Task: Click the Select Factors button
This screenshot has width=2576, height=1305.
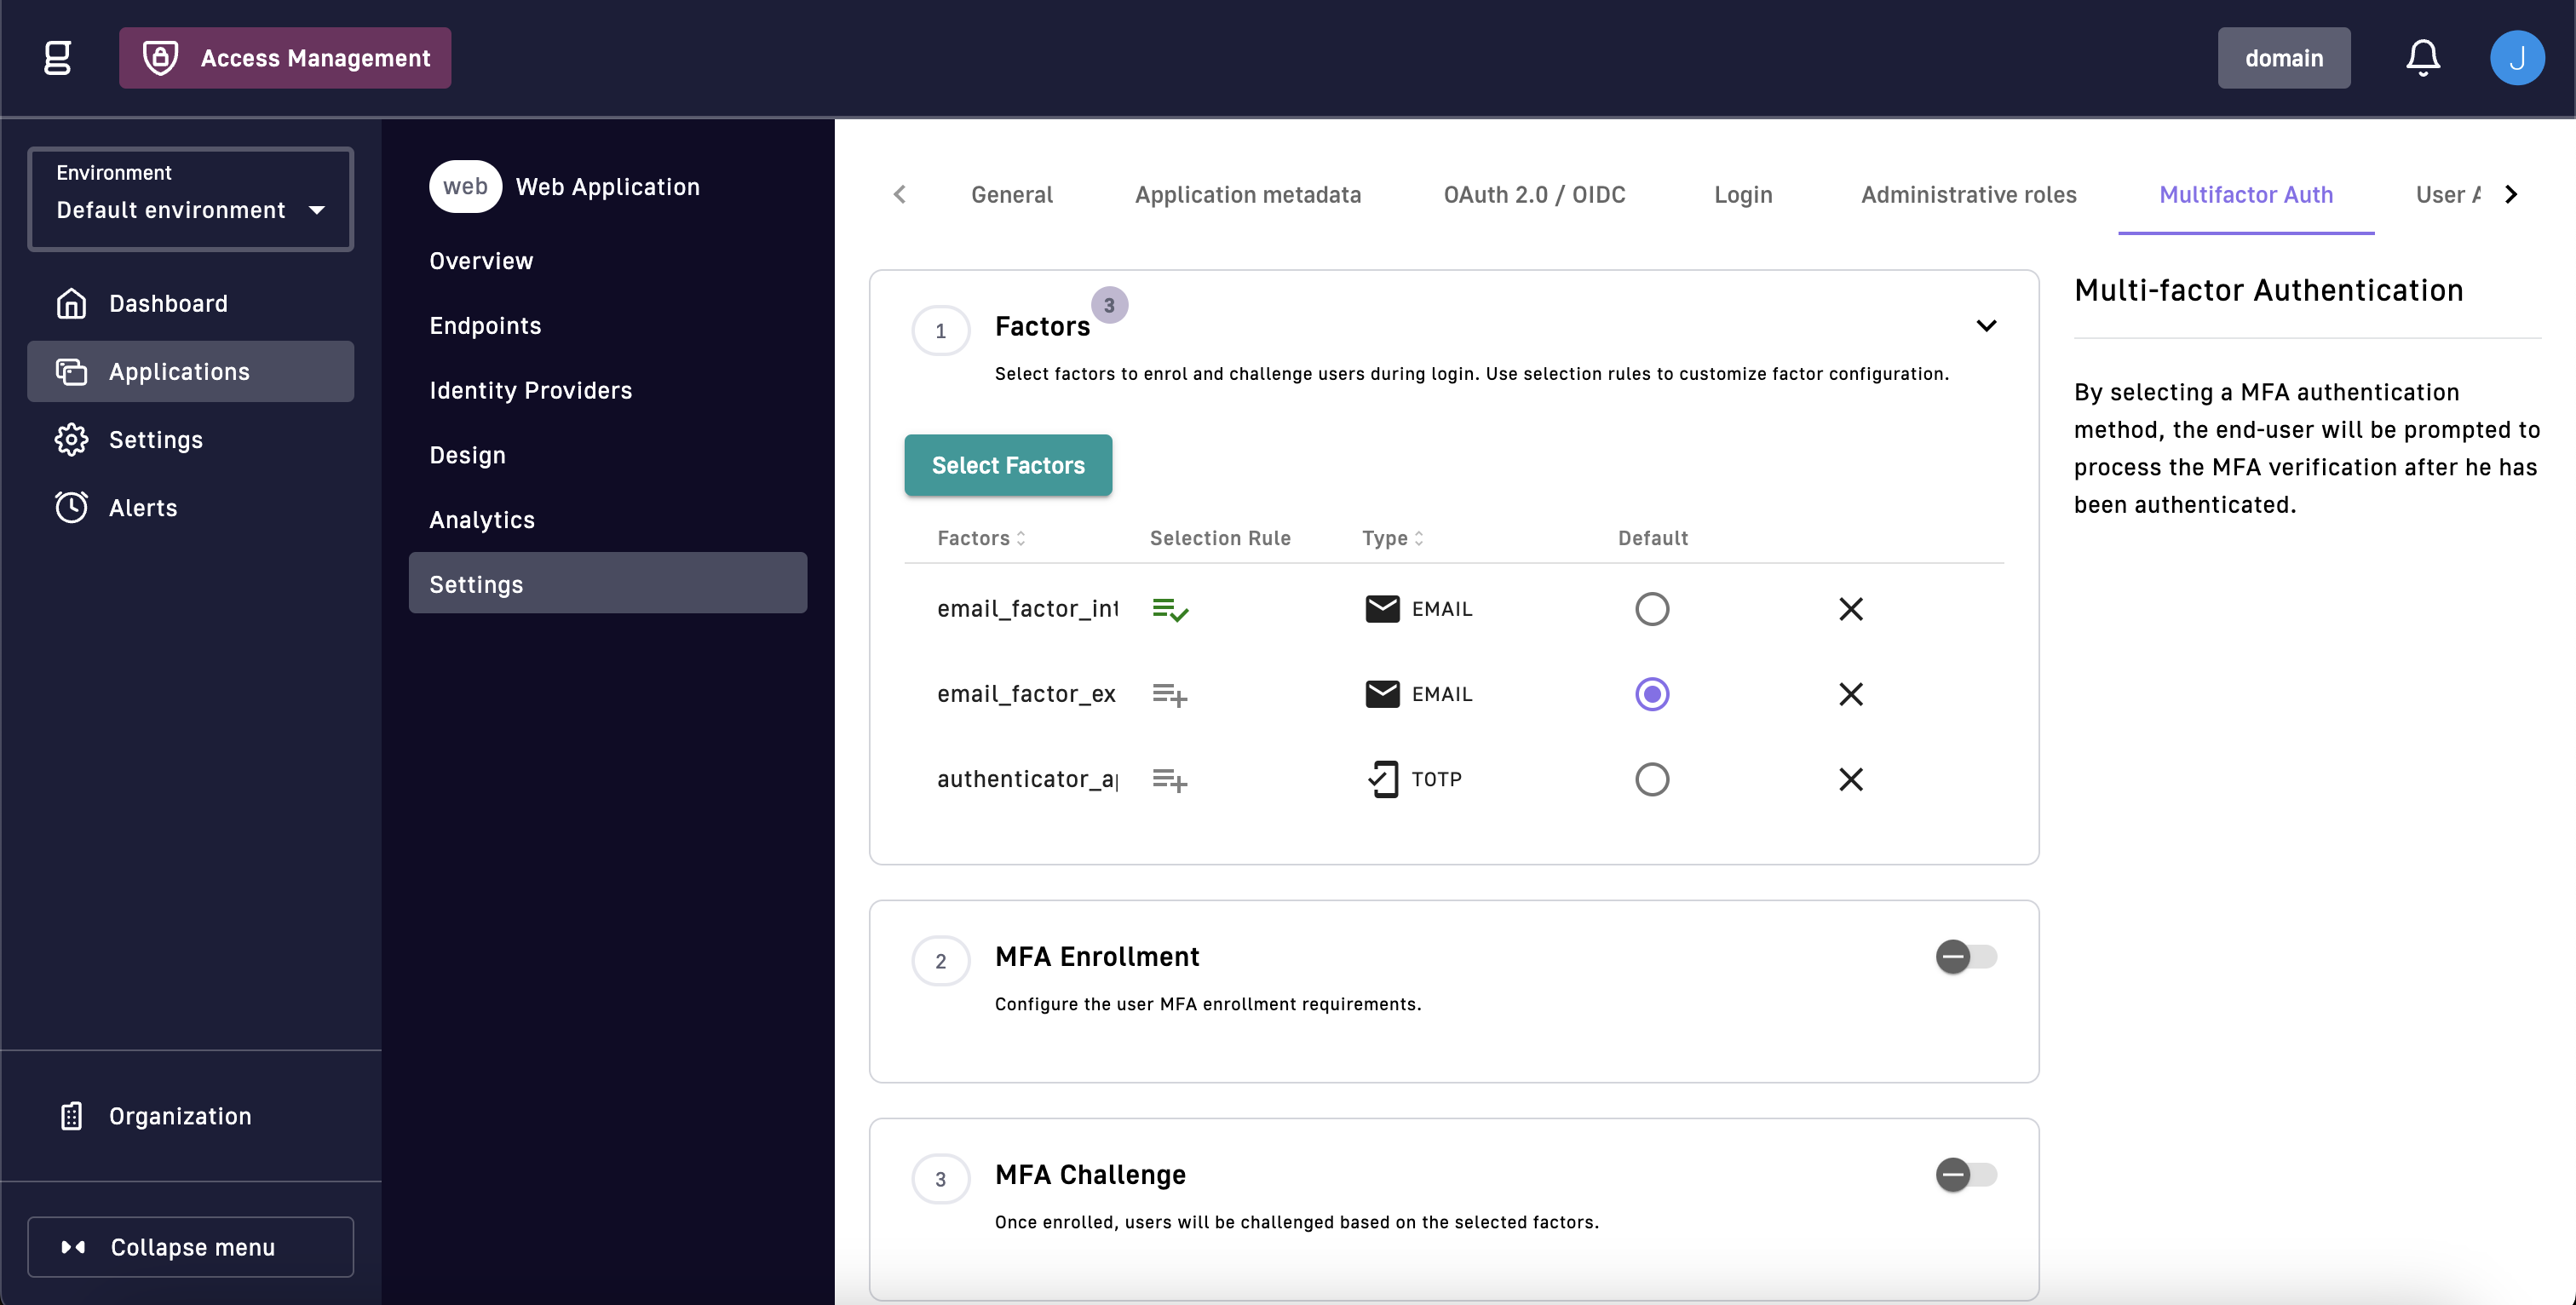Action: [1007, 465]
